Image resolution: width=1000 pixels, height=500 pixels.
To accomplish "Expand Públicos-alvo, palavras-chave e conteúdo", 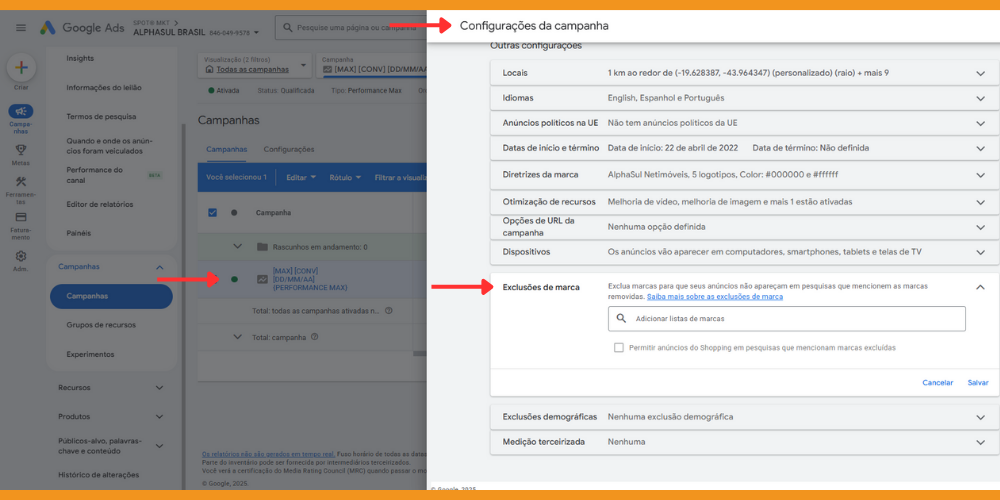I will point(159,446).
